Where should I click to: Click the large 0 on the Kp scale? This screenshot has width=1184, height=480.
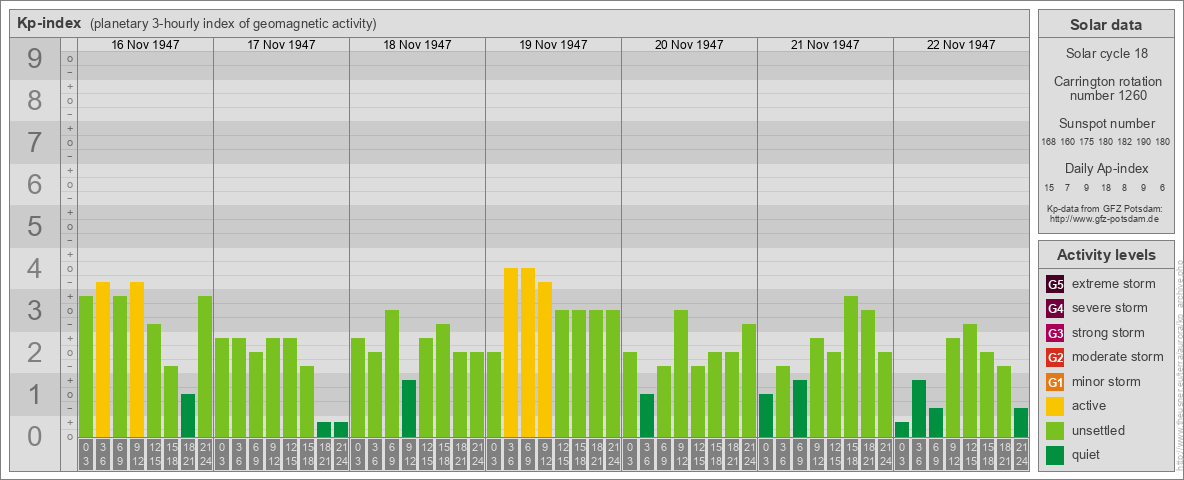click(34, 436)
